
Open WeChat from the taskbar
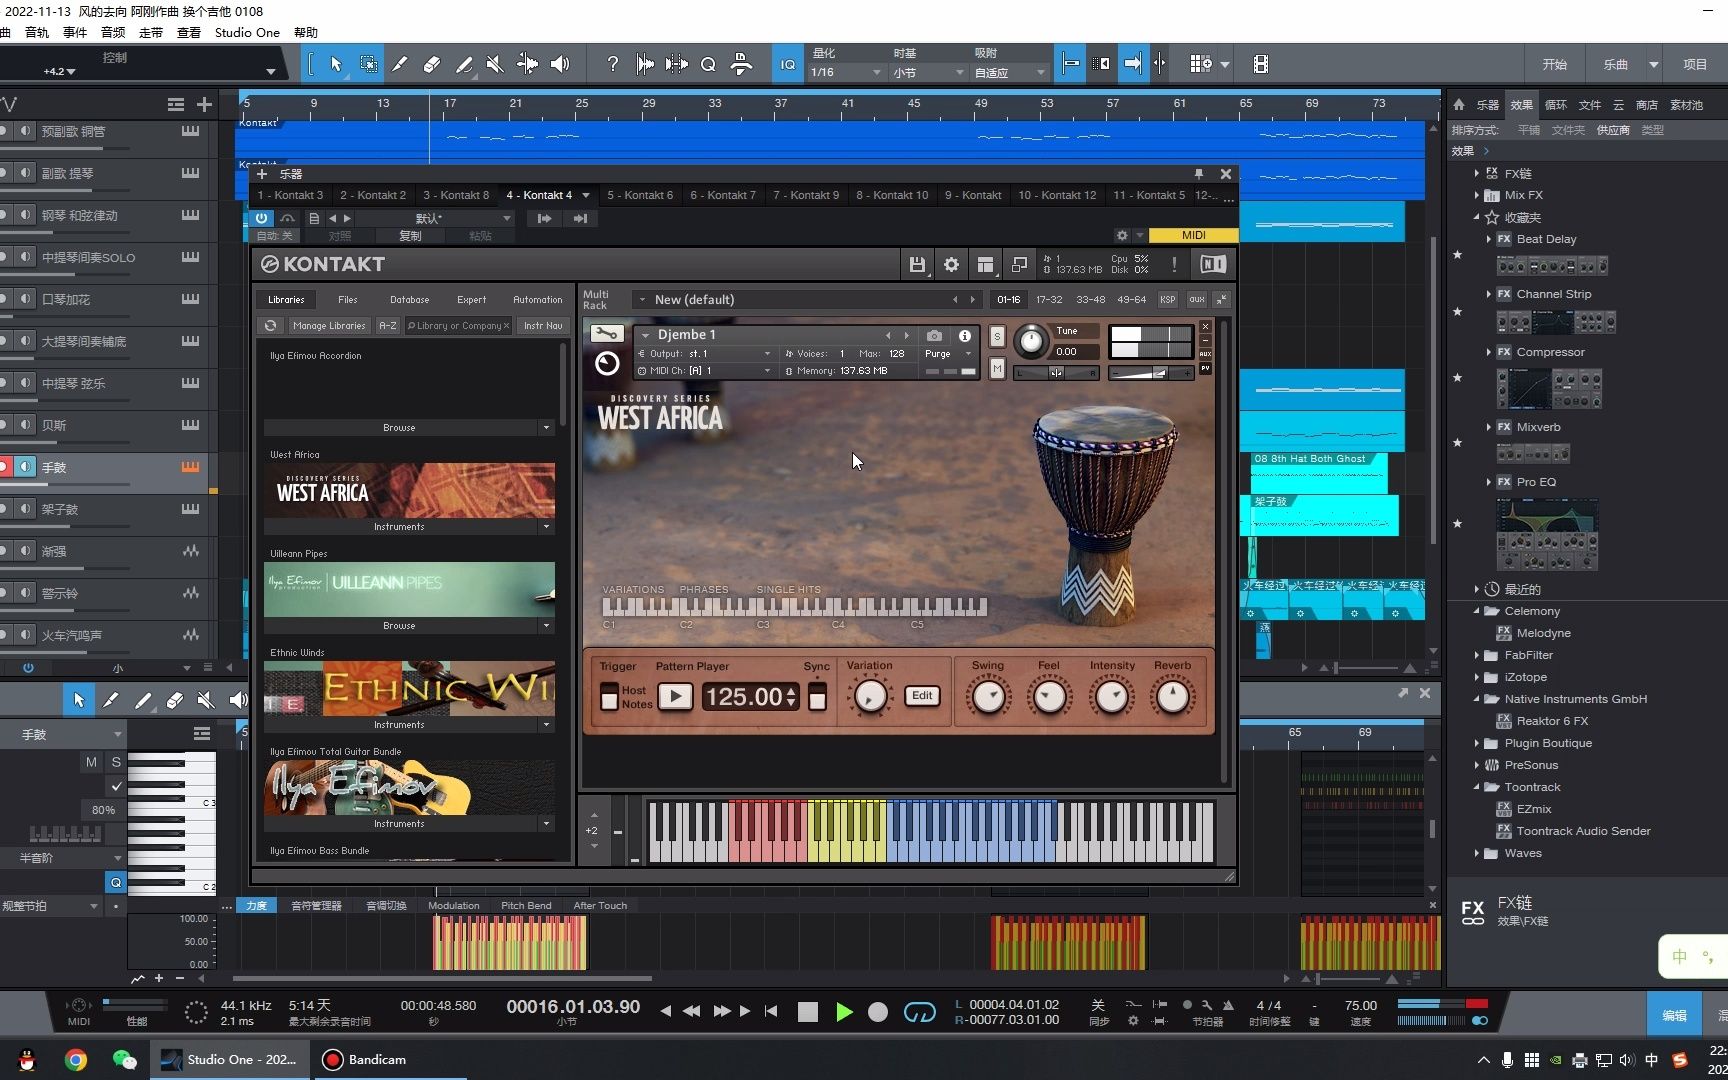click(124, 1060)
